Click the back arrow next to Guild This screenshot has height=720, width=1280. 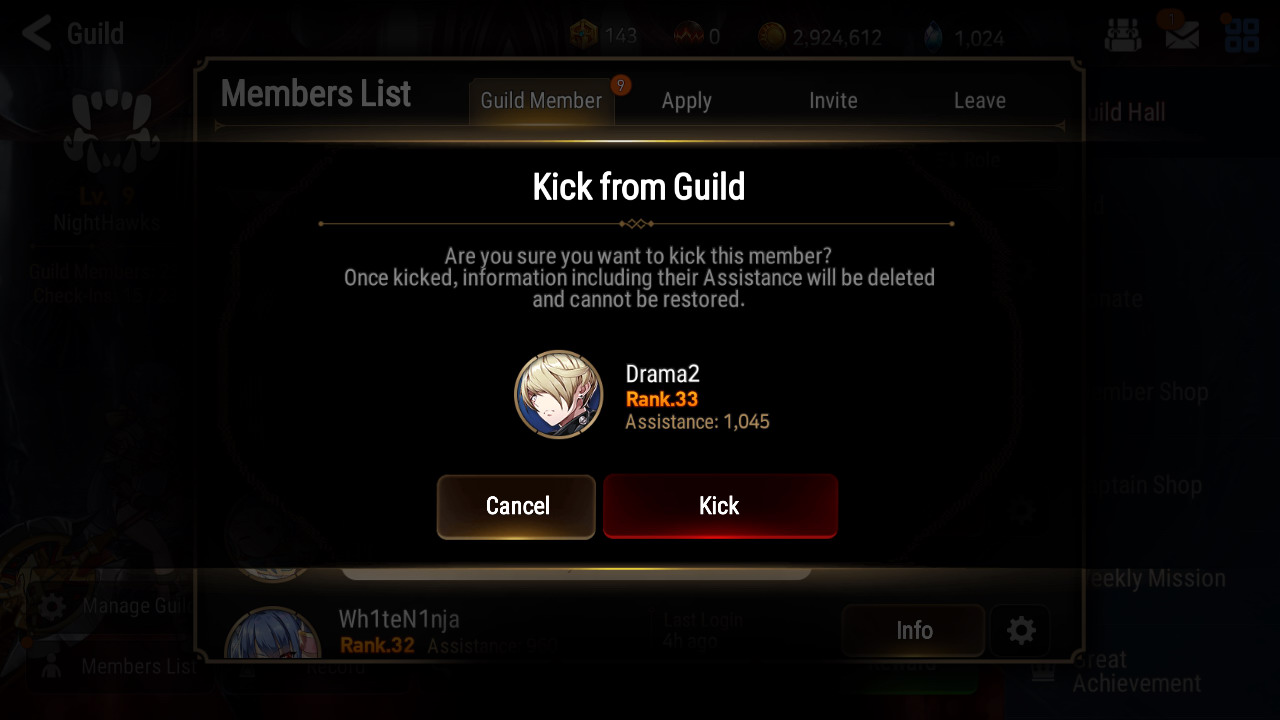click(37, 33)
